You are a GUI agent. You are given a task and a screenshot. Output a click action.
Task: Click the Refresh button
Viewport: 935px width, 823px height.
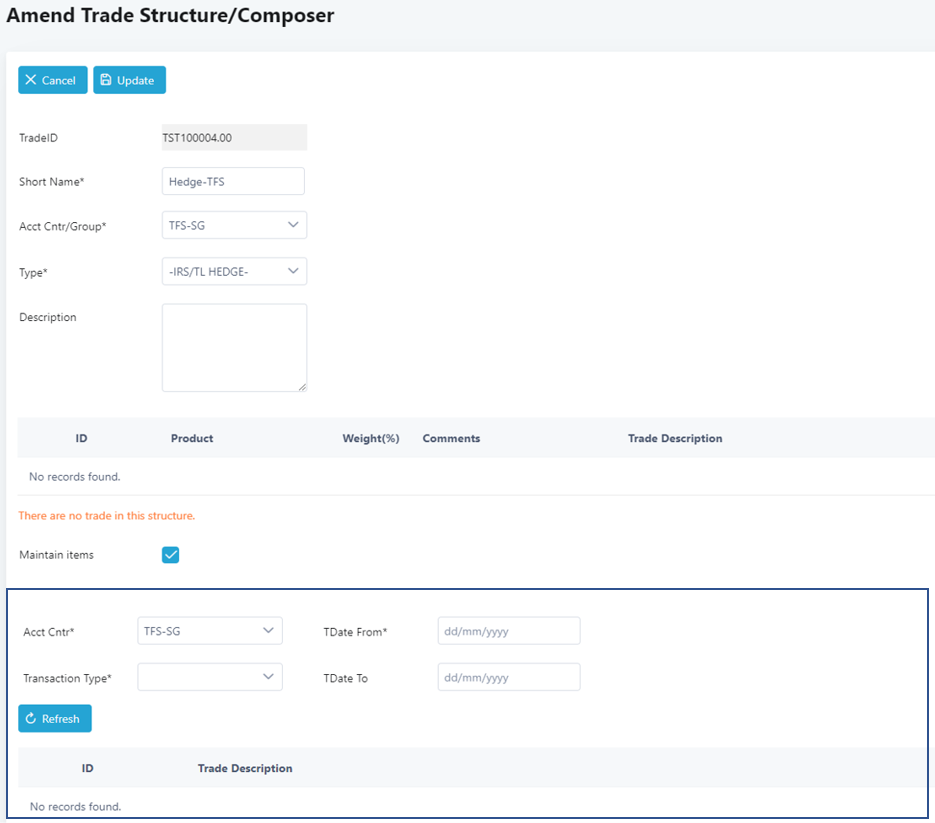click(x=55, y=718)
